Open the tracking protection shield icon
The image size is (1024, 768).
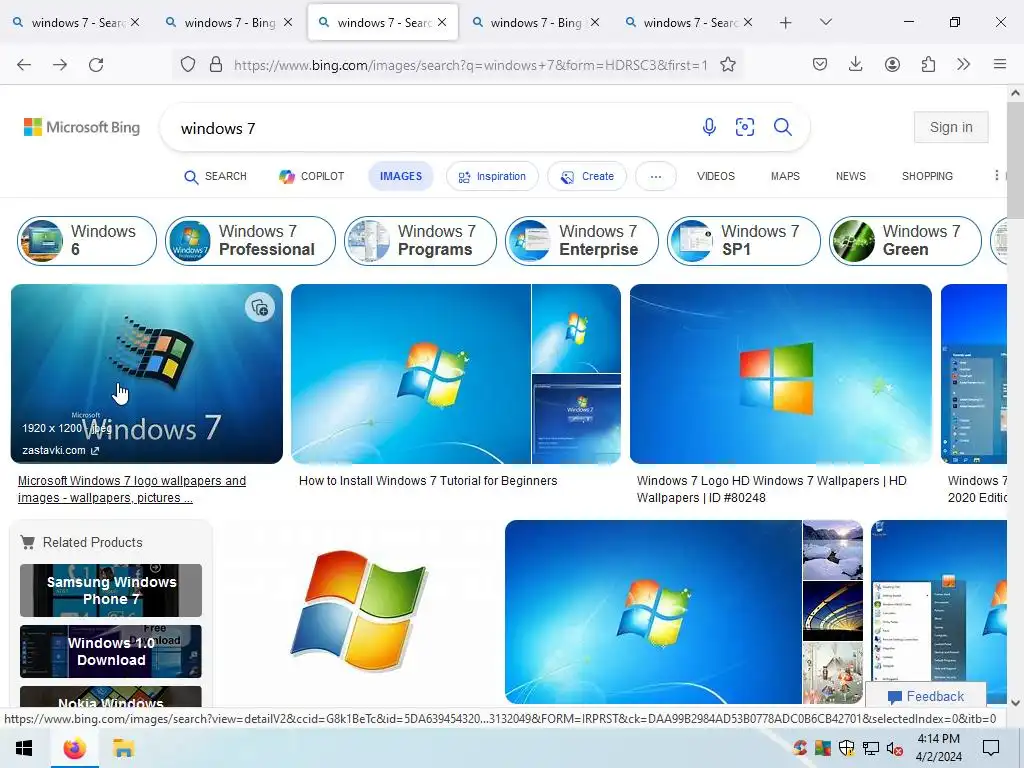(x=188, y=65)
